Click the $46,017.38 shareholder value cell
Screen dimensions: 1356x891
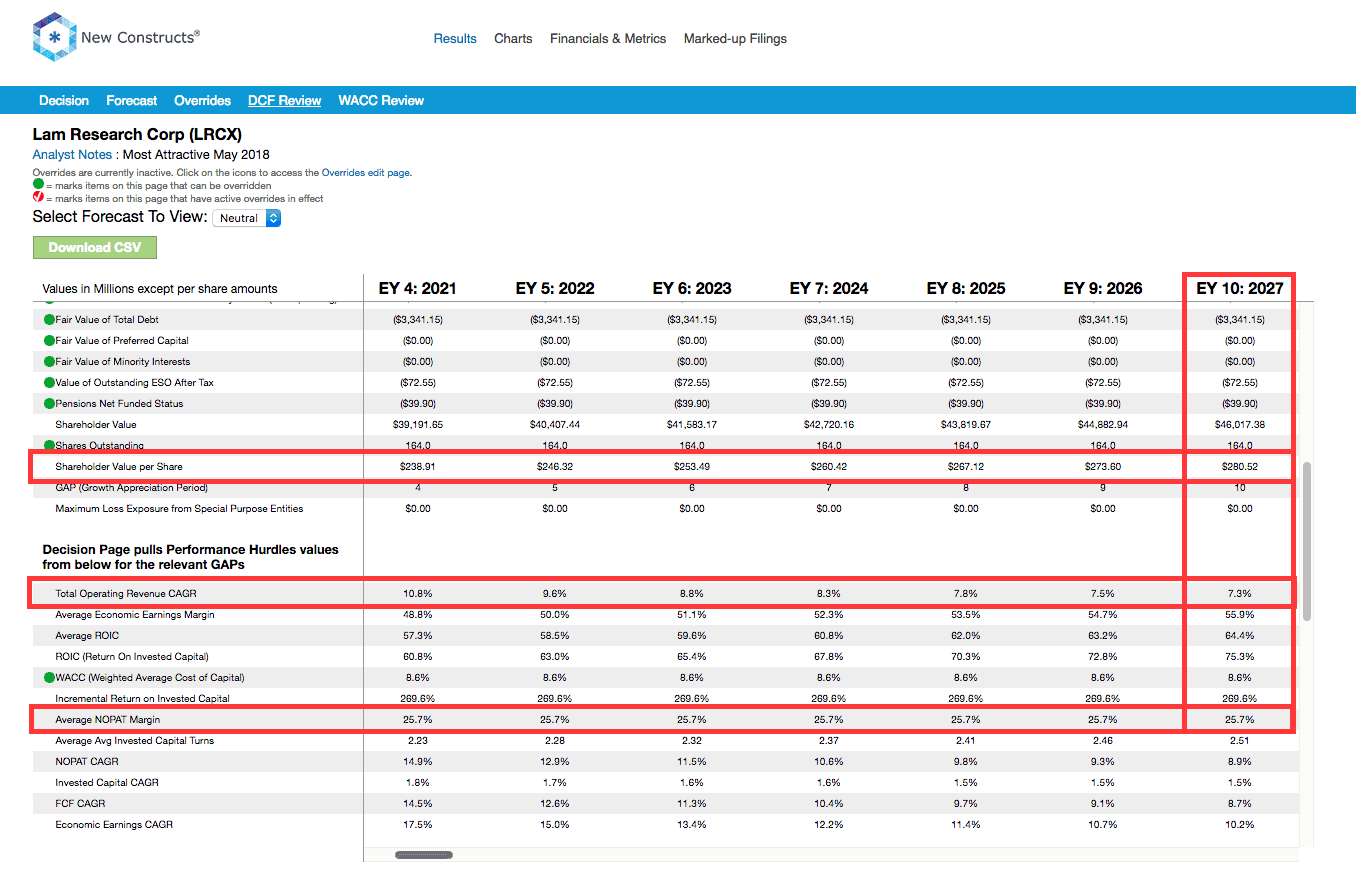point(1240,425)
